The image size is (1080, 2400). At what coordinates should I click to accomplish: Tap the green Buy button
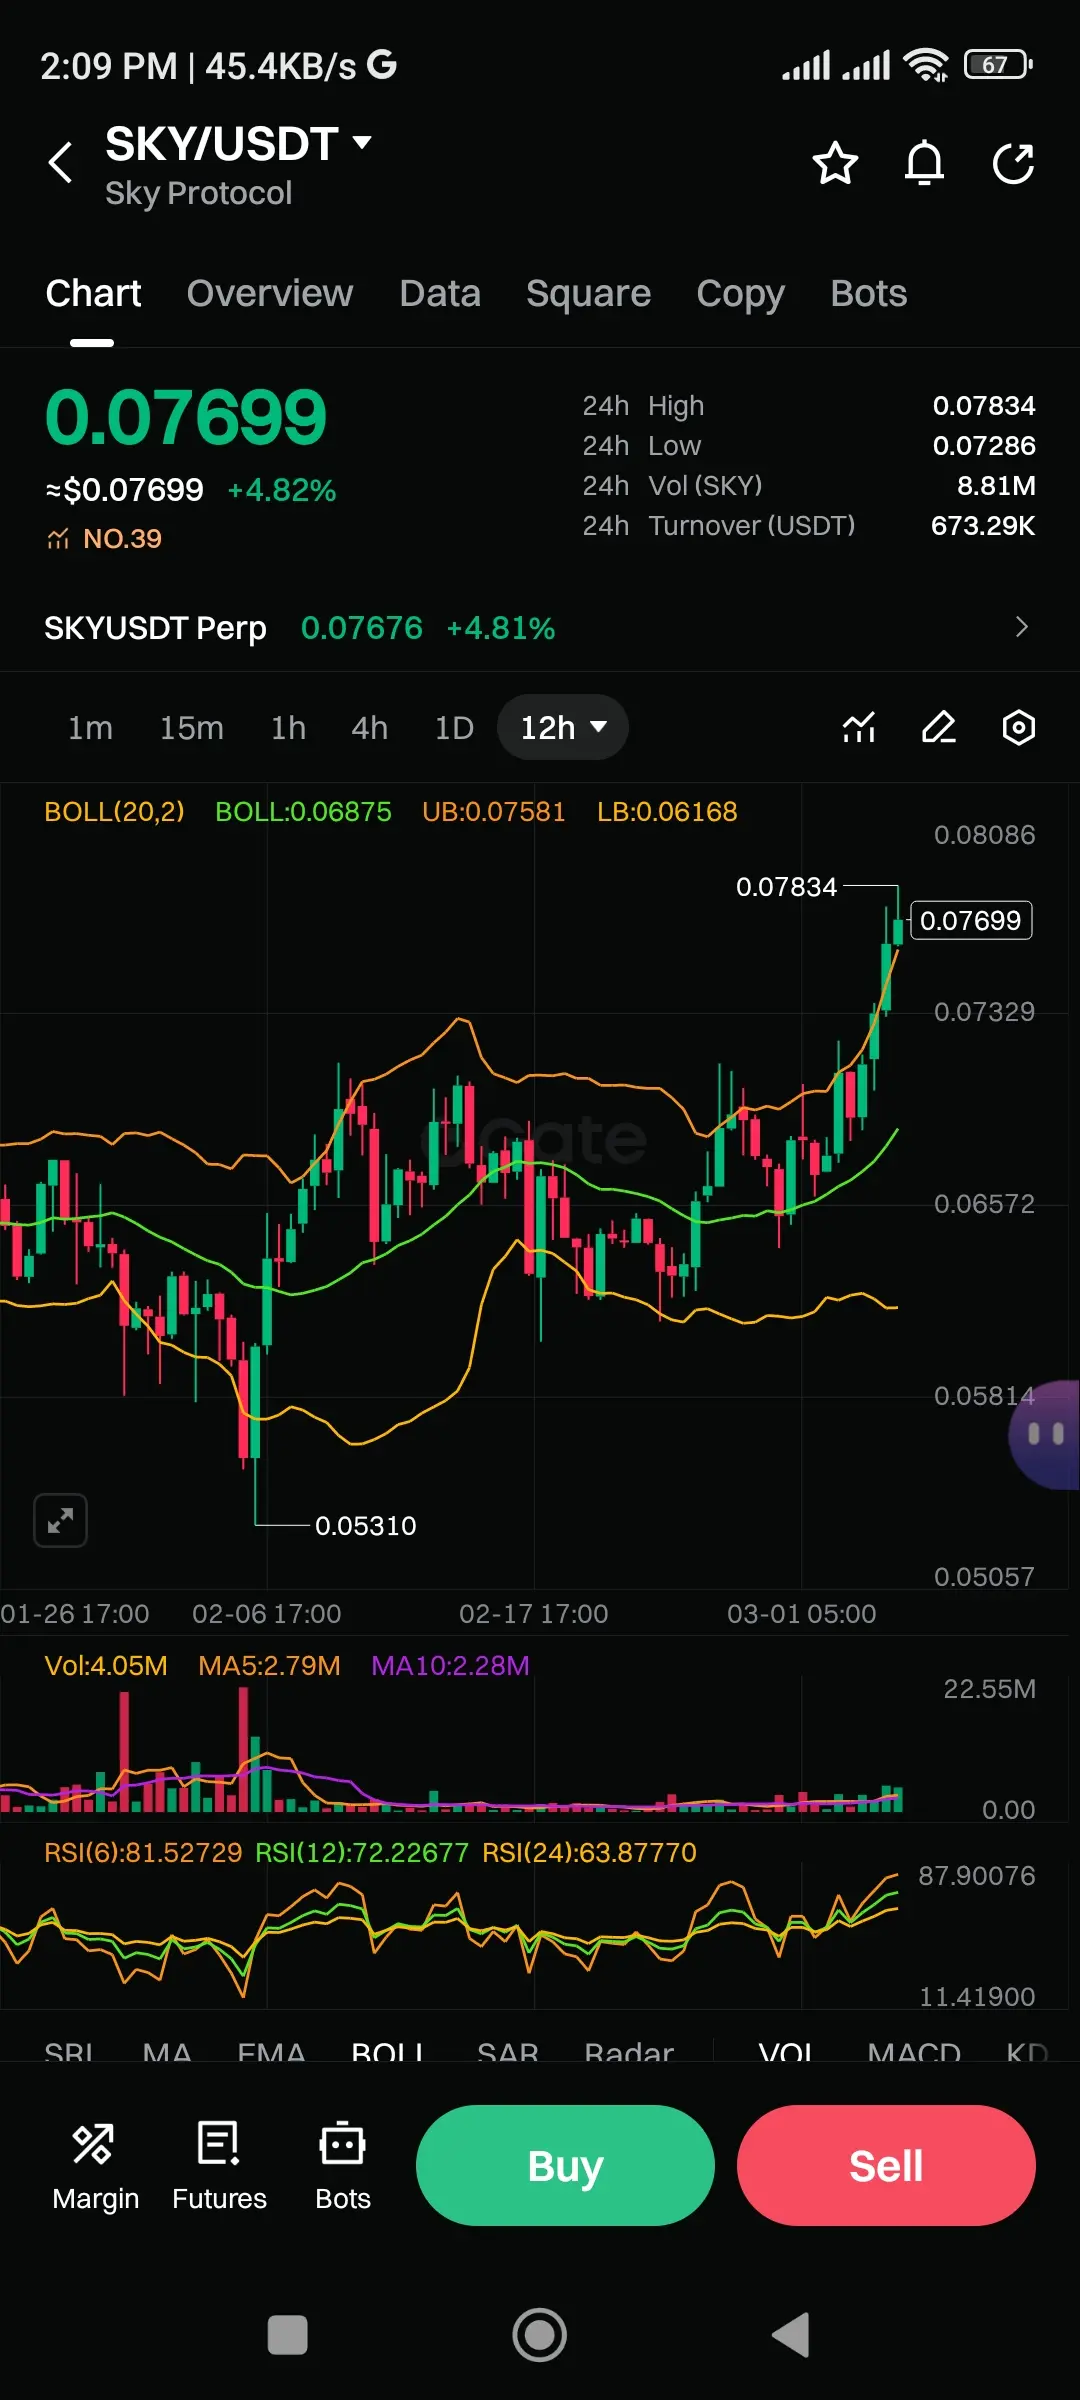click(x=565, y=2165)
